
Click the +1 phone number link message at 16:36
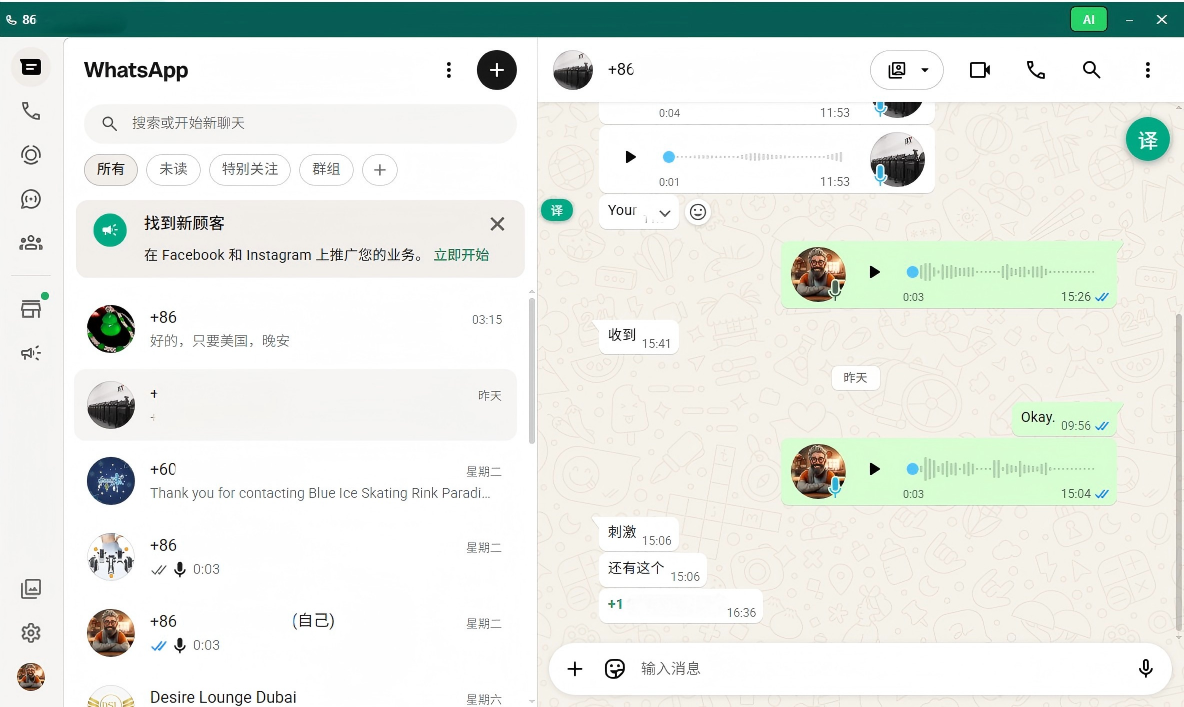click(x=615, y=604)
